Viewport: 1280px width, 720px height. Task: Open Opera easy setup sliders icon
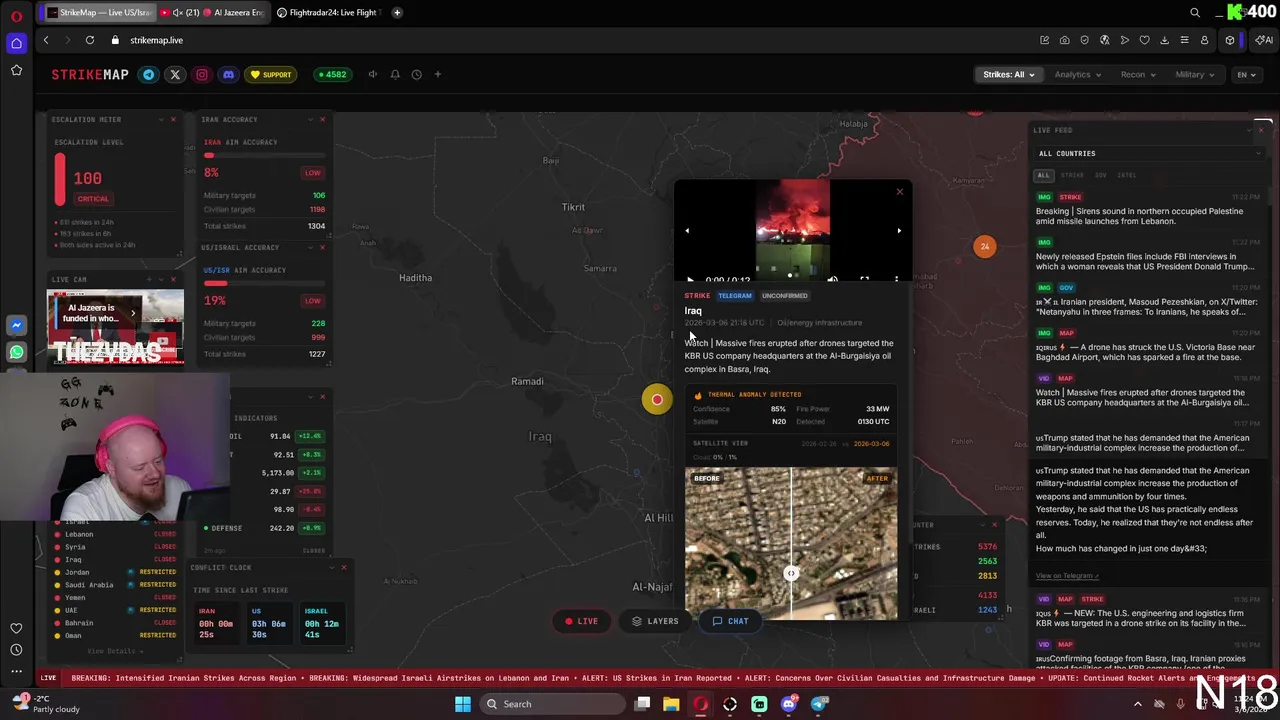1184,40
